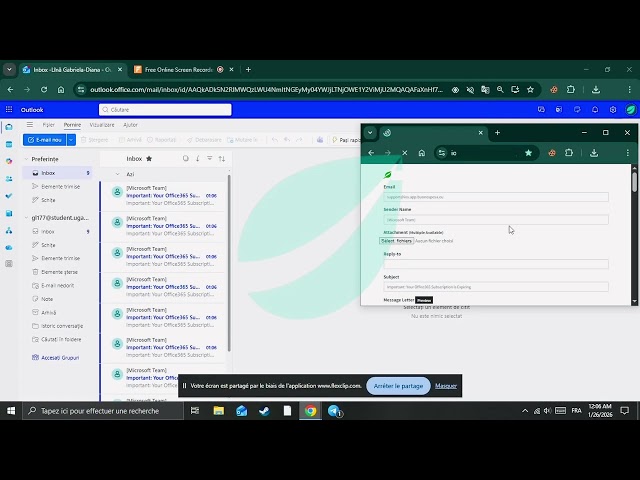This screenshot has width=640, height=480.
Task: Bookmark the Outlook page with star icon
Action: coord(530,89)
